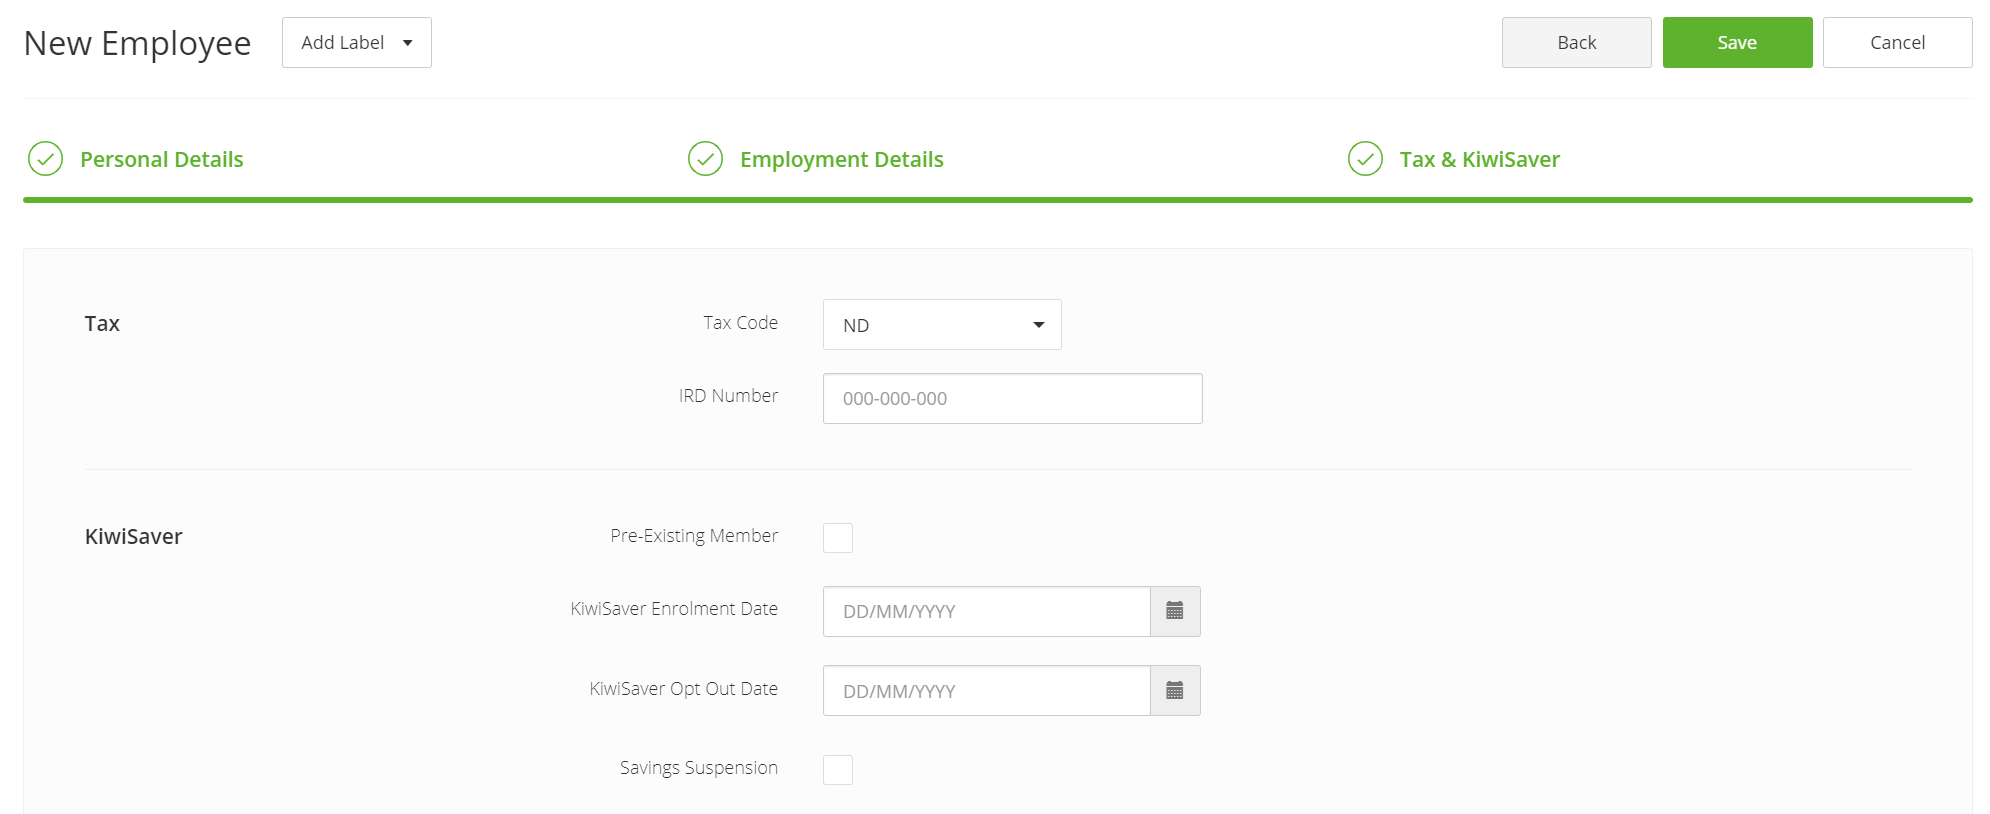The height and width of the screenshot is (814, 1990).
Task: Go to the Employment Details step
Action: 842,159
